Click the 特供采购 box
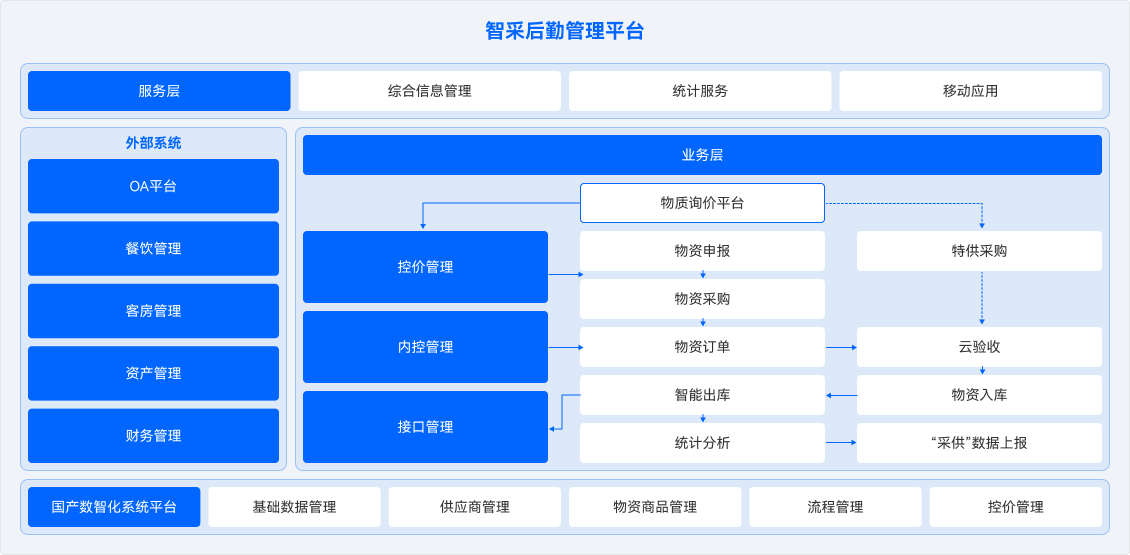This screenshot has width=1130, height=555. point(979,251)
